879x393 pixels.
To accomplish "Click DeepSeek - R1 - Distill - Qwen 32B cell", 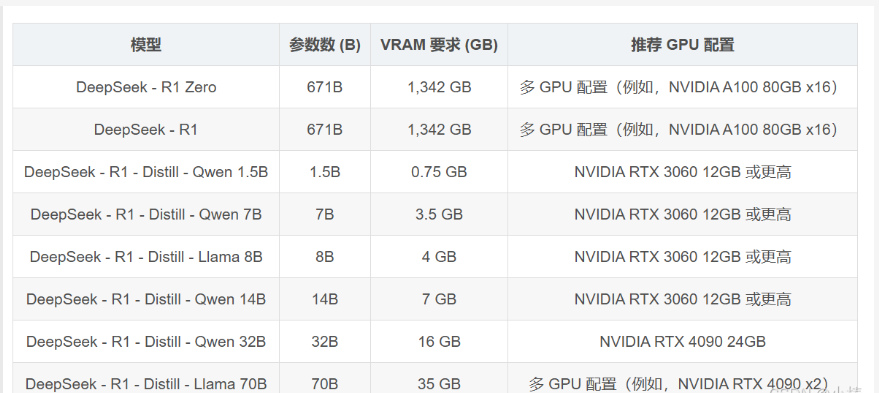I will 146,341.
